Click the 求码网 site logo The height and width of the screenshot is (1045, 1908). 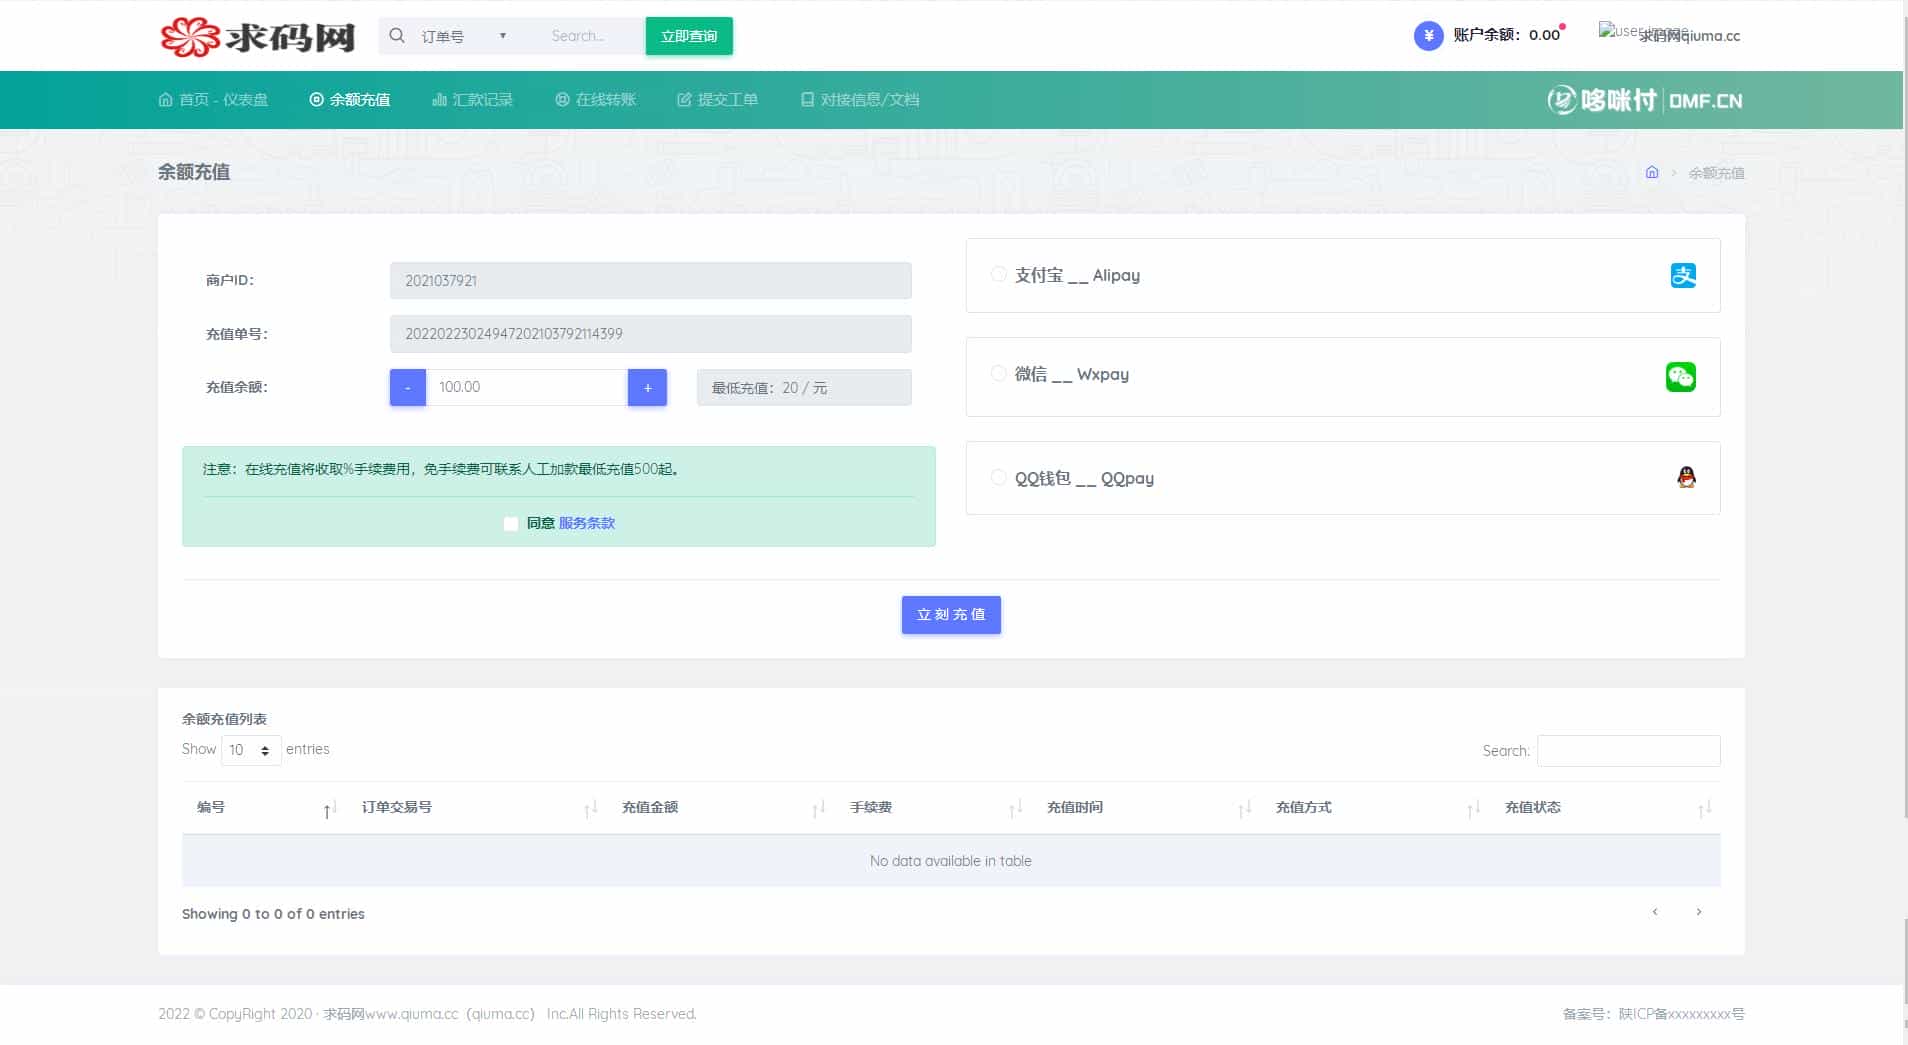[x=258, y=36]
